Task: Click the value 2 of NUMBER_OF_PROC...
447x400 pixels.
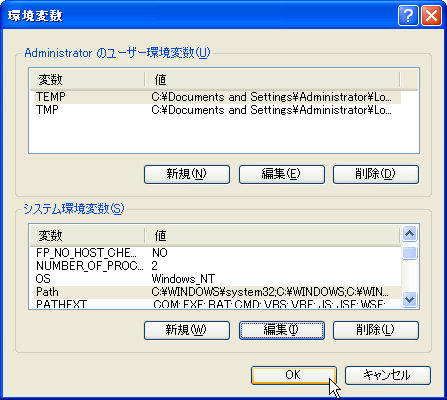Action: pos(154,266)
